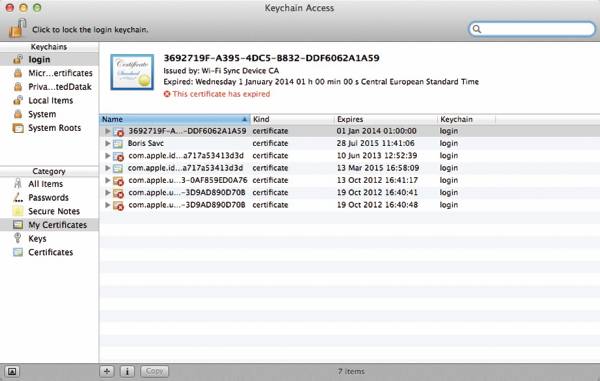600x381 pixels.
Task: Click the green zoom window button
Action: click(x=37, y=8)
